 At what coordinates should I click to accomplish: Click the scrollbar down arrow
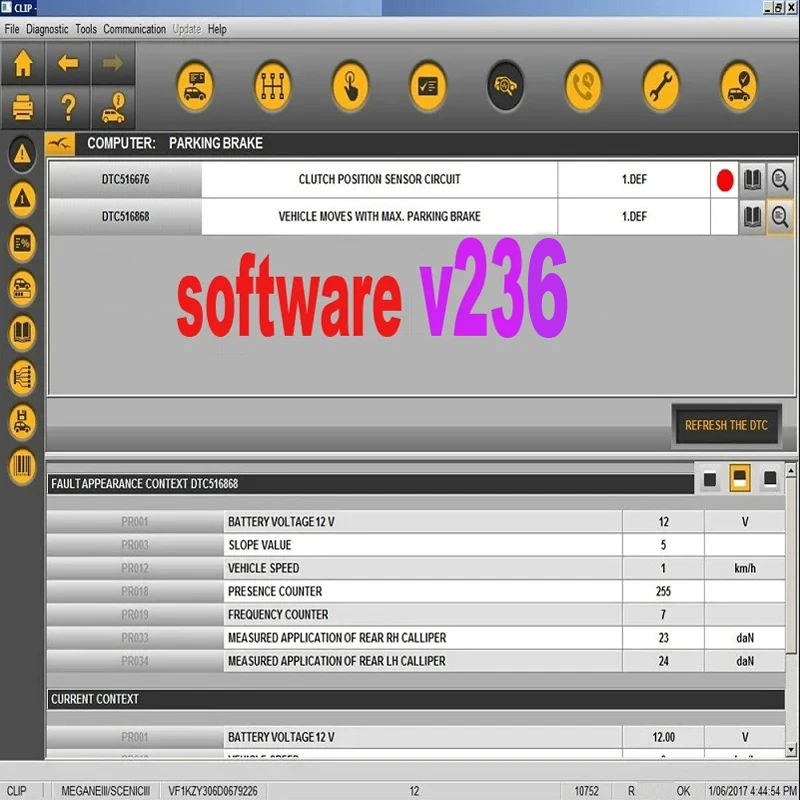(x=791, y=750)
